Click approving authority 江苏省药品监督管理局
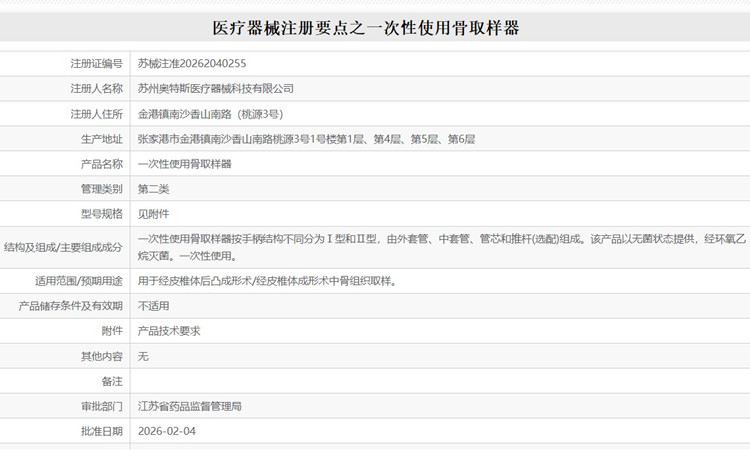The width and height of the screenshot is (750, 457). pyautogui.click(x=190, y=406)
